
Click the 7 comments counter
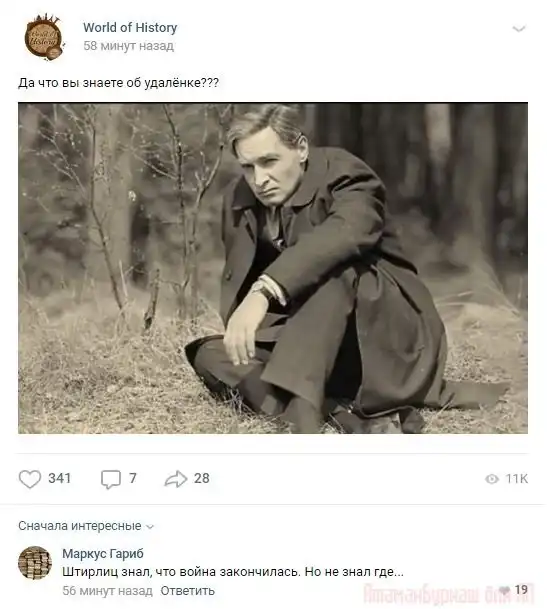coord(133,478)
